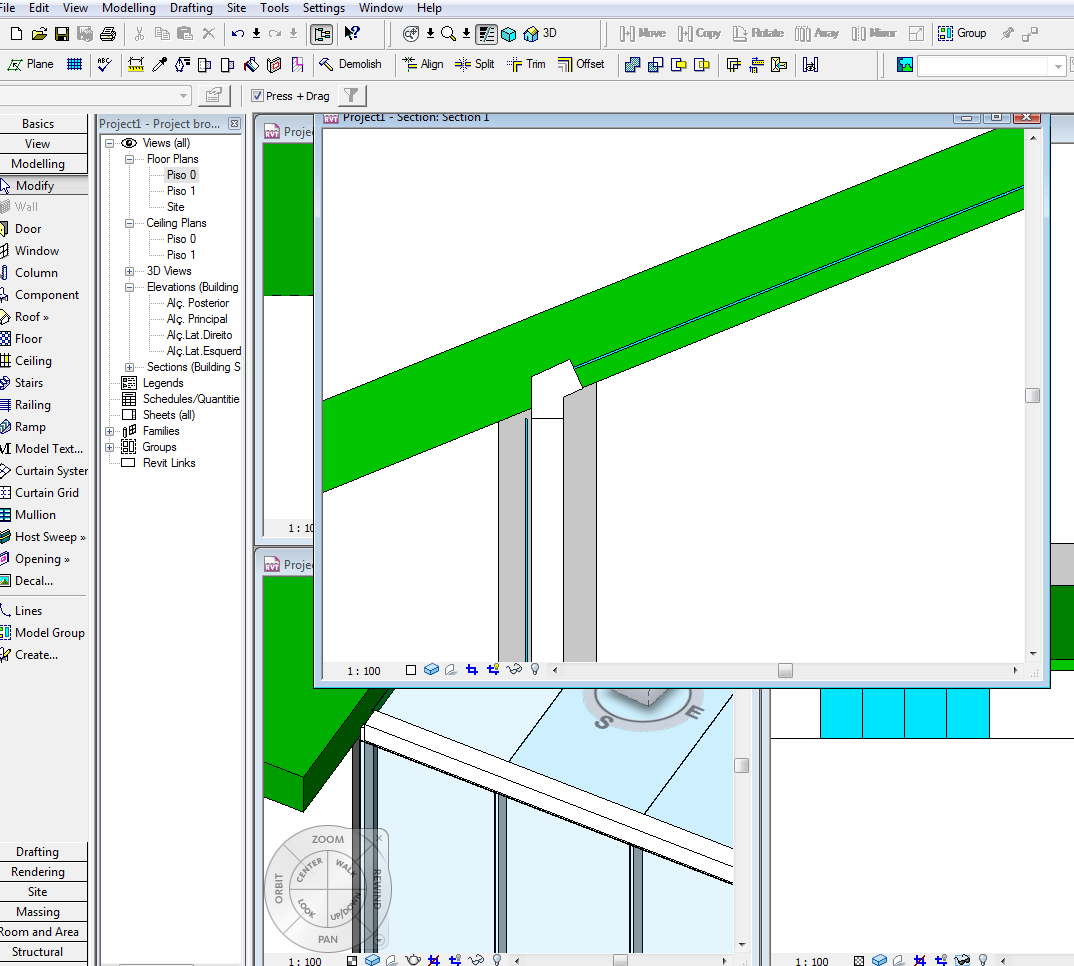
Task: Click the eye icon next to Views (all)
Action: (x=130, y=142)
